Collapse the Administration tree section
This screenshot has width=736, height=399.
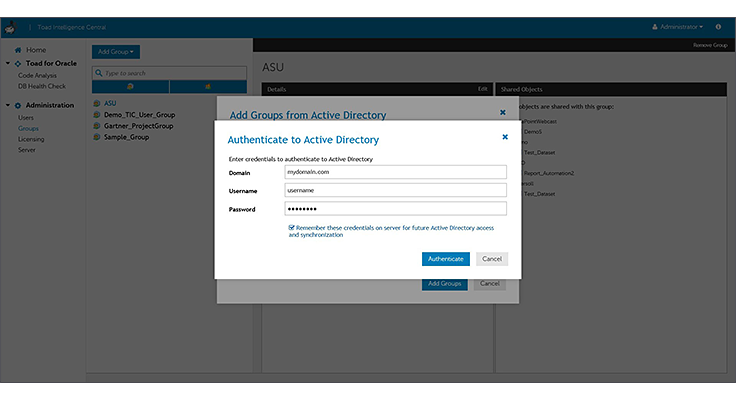8,105
